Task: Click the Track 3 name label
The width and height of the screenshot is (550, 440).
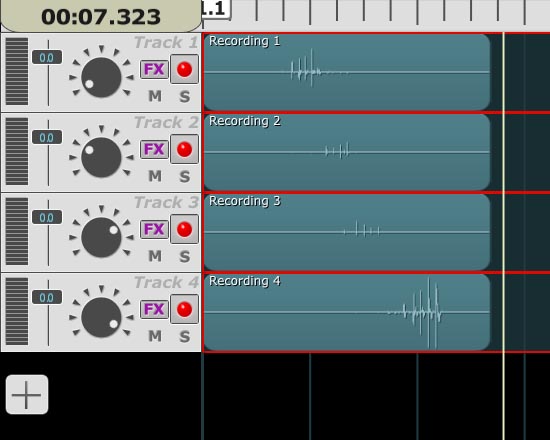Action: coord(166,202)
